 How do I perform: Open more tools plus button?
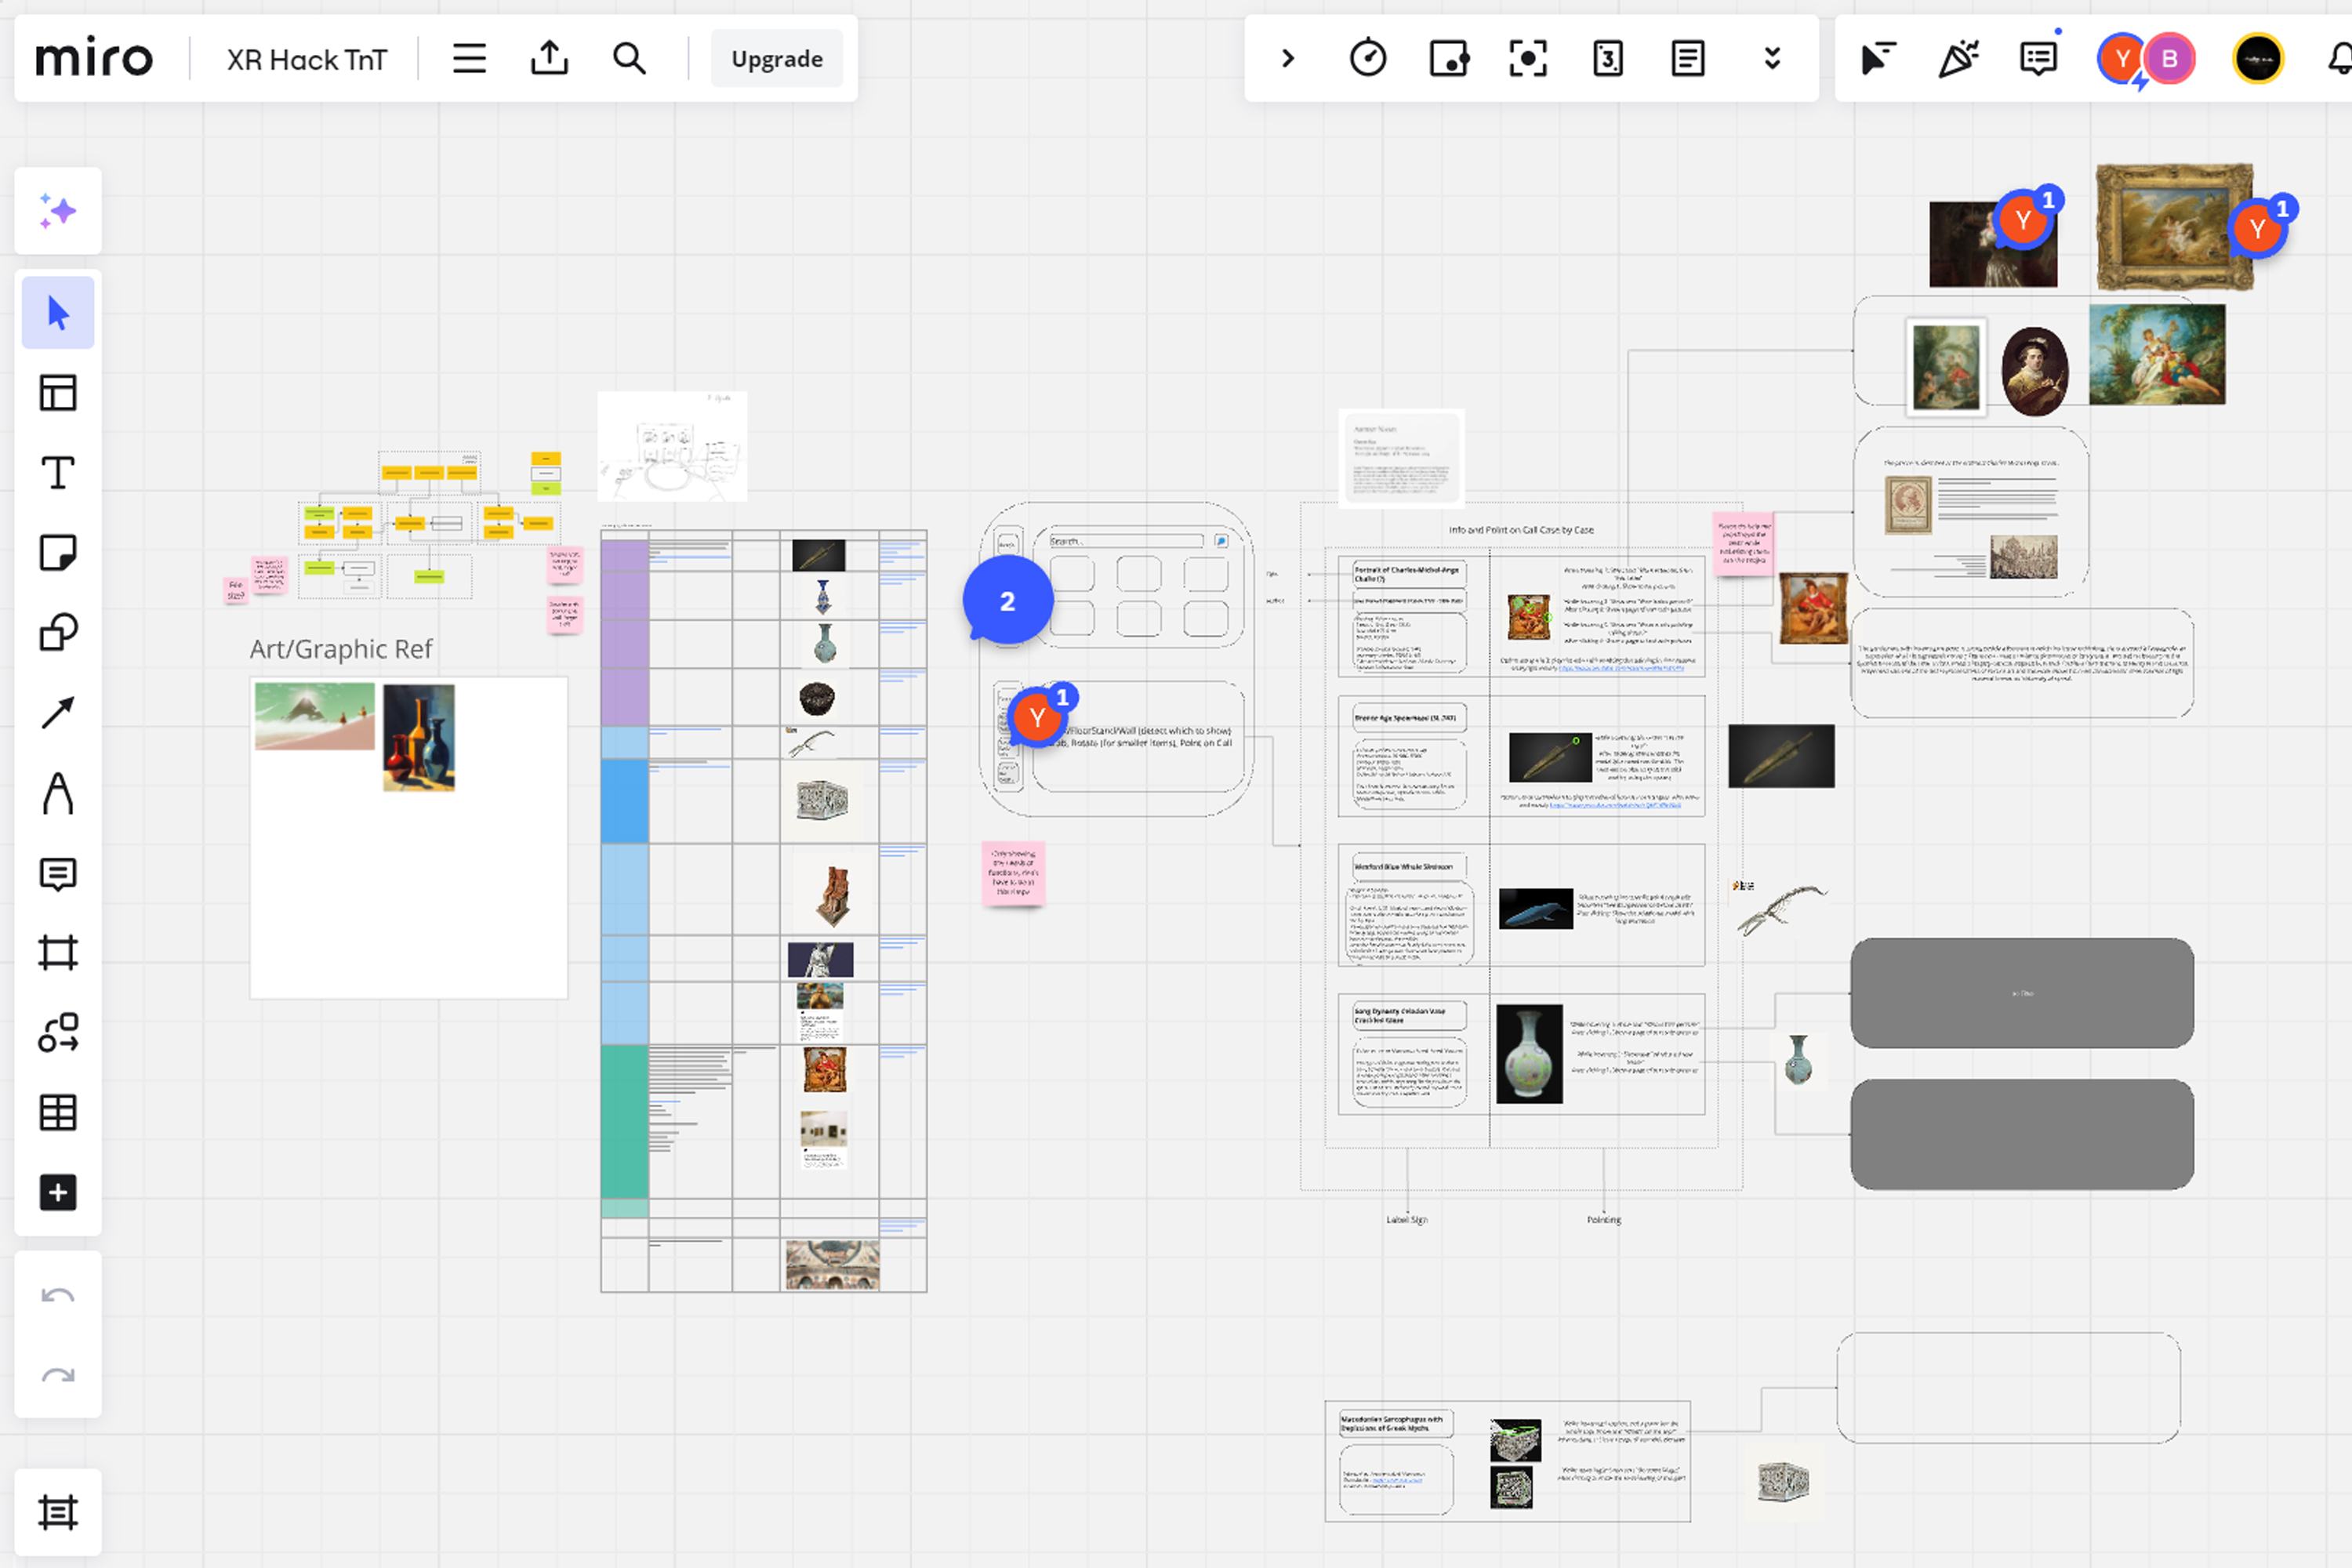click(58, 1192)
